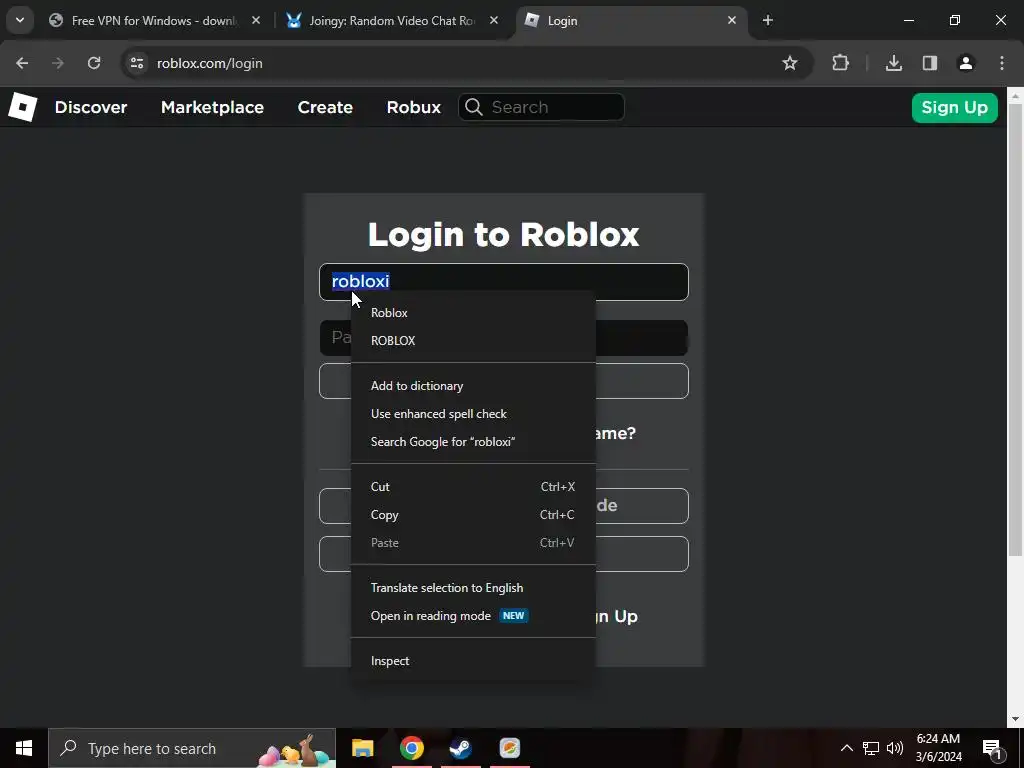This screenshot has height=768, width=1024.
Task: Open the volume tray icon
Action: [x=895, y=748]
